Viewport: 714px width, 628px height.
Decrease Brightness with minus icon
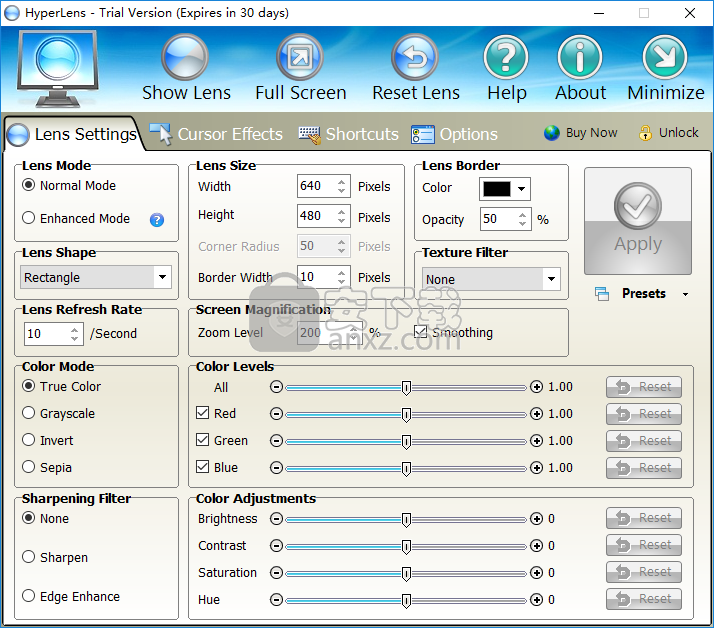point(276,519)
